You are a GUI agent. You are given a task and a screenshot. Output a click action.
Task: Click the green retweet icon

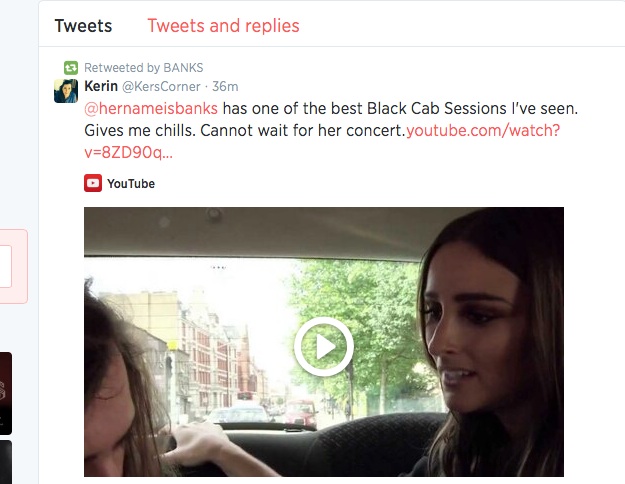(x=71, y=68)
